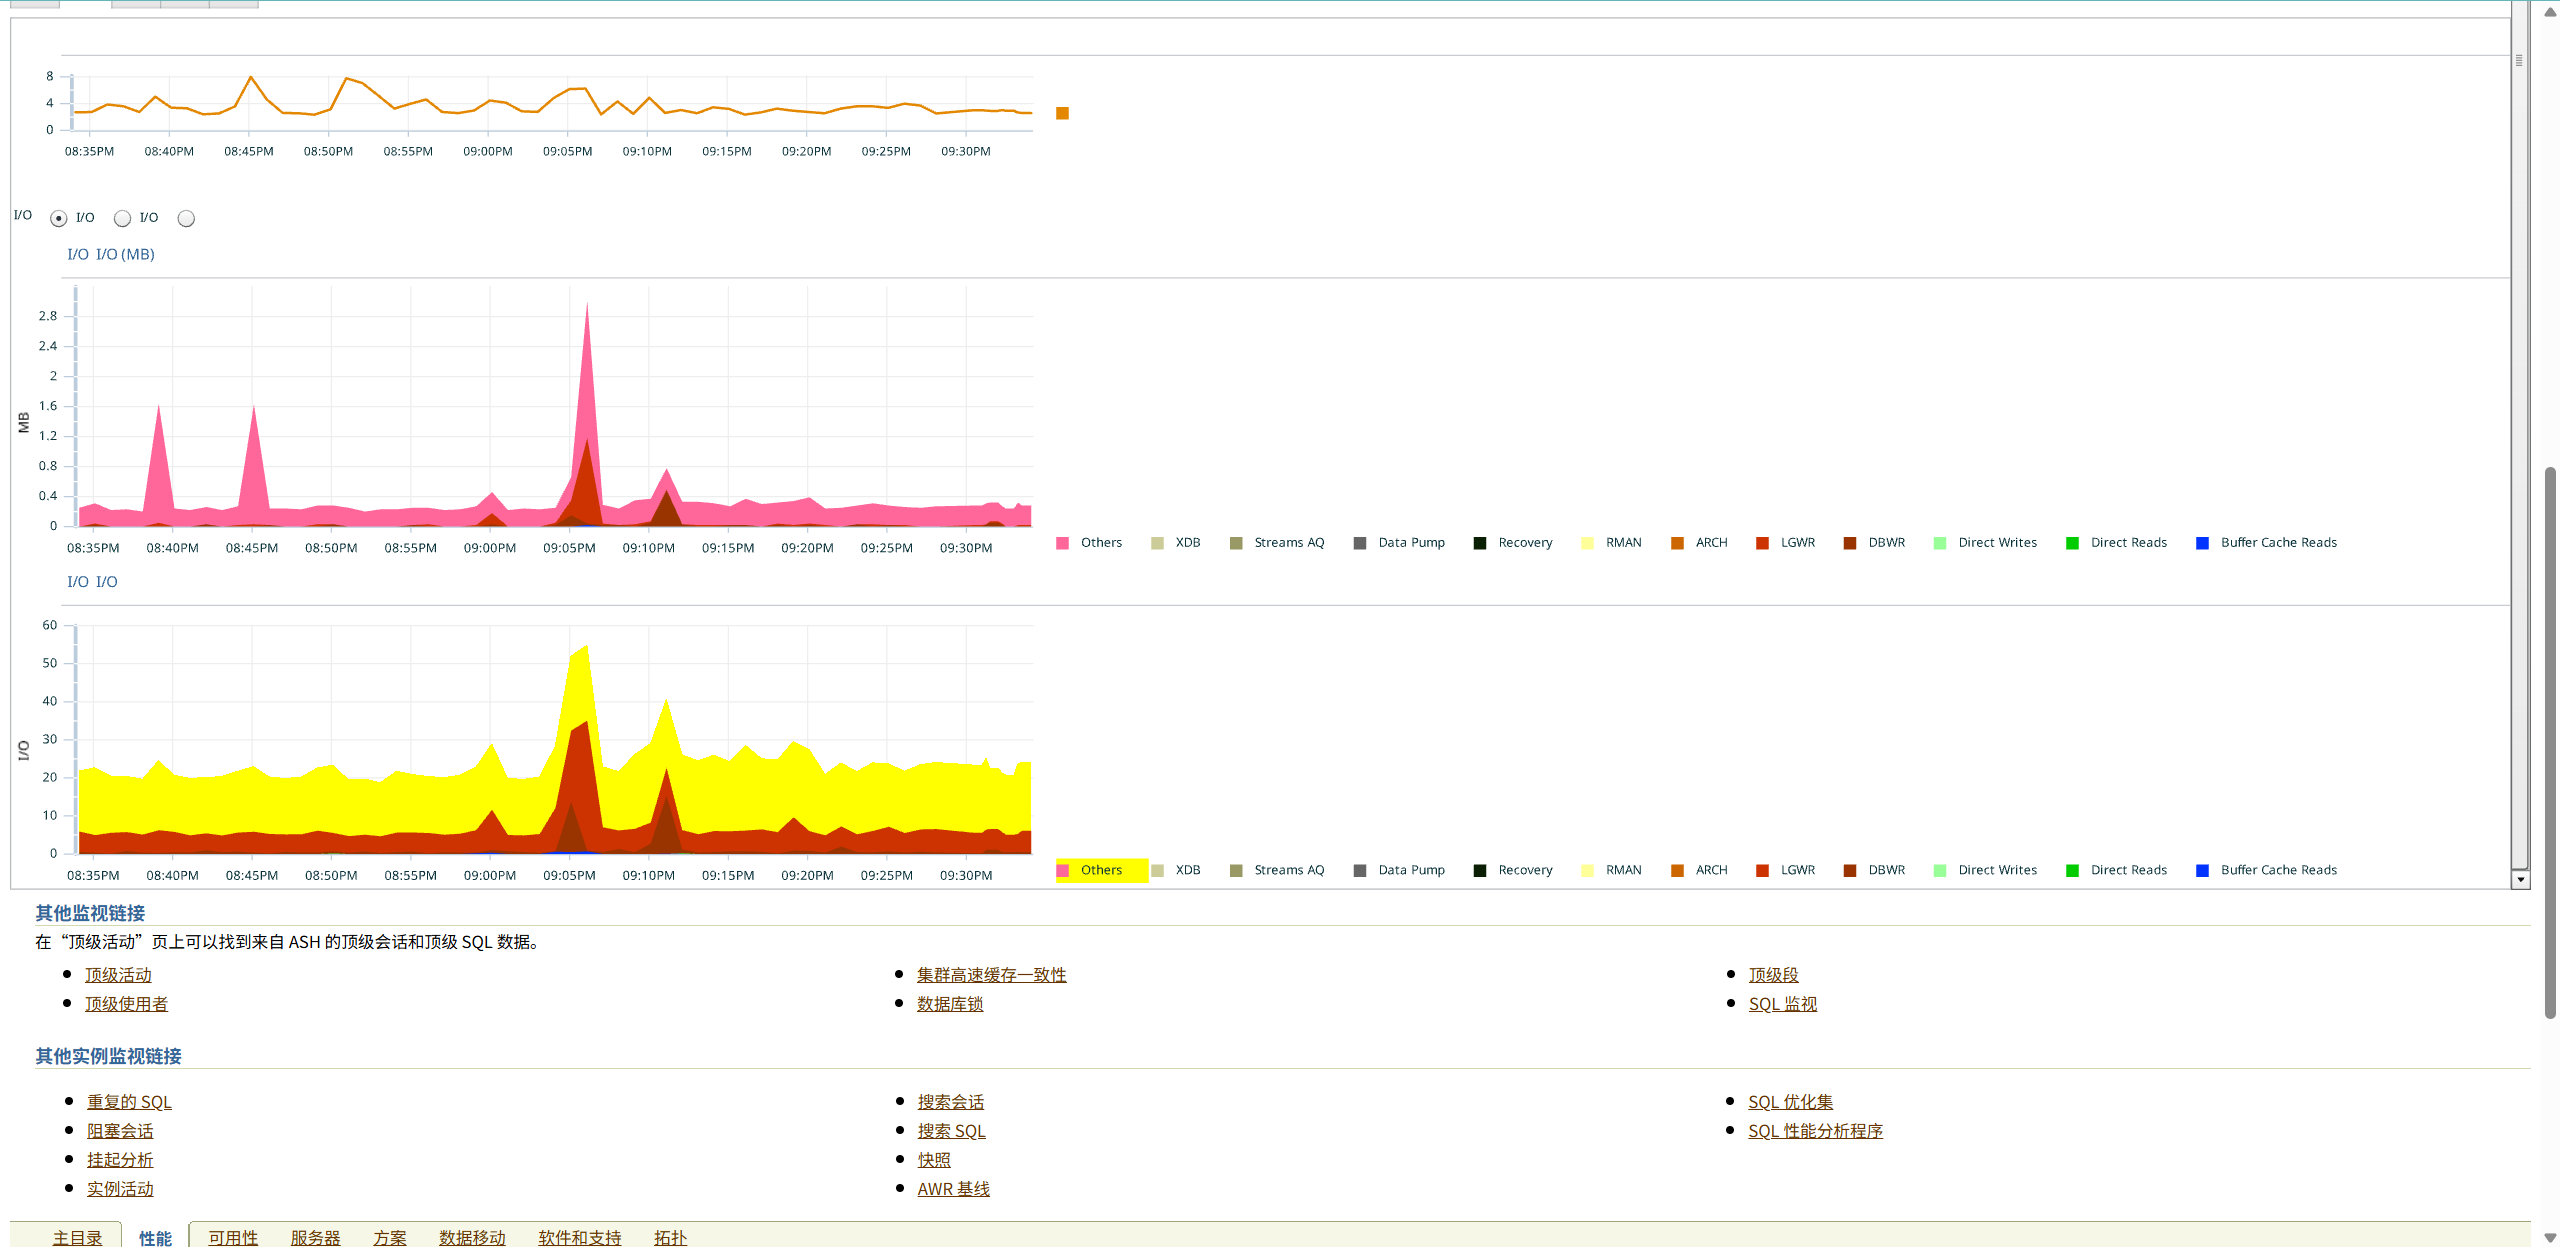Click pink Others swatch in MB chart legend
The image size is (2560, 1247).
tap(1062, 543)
